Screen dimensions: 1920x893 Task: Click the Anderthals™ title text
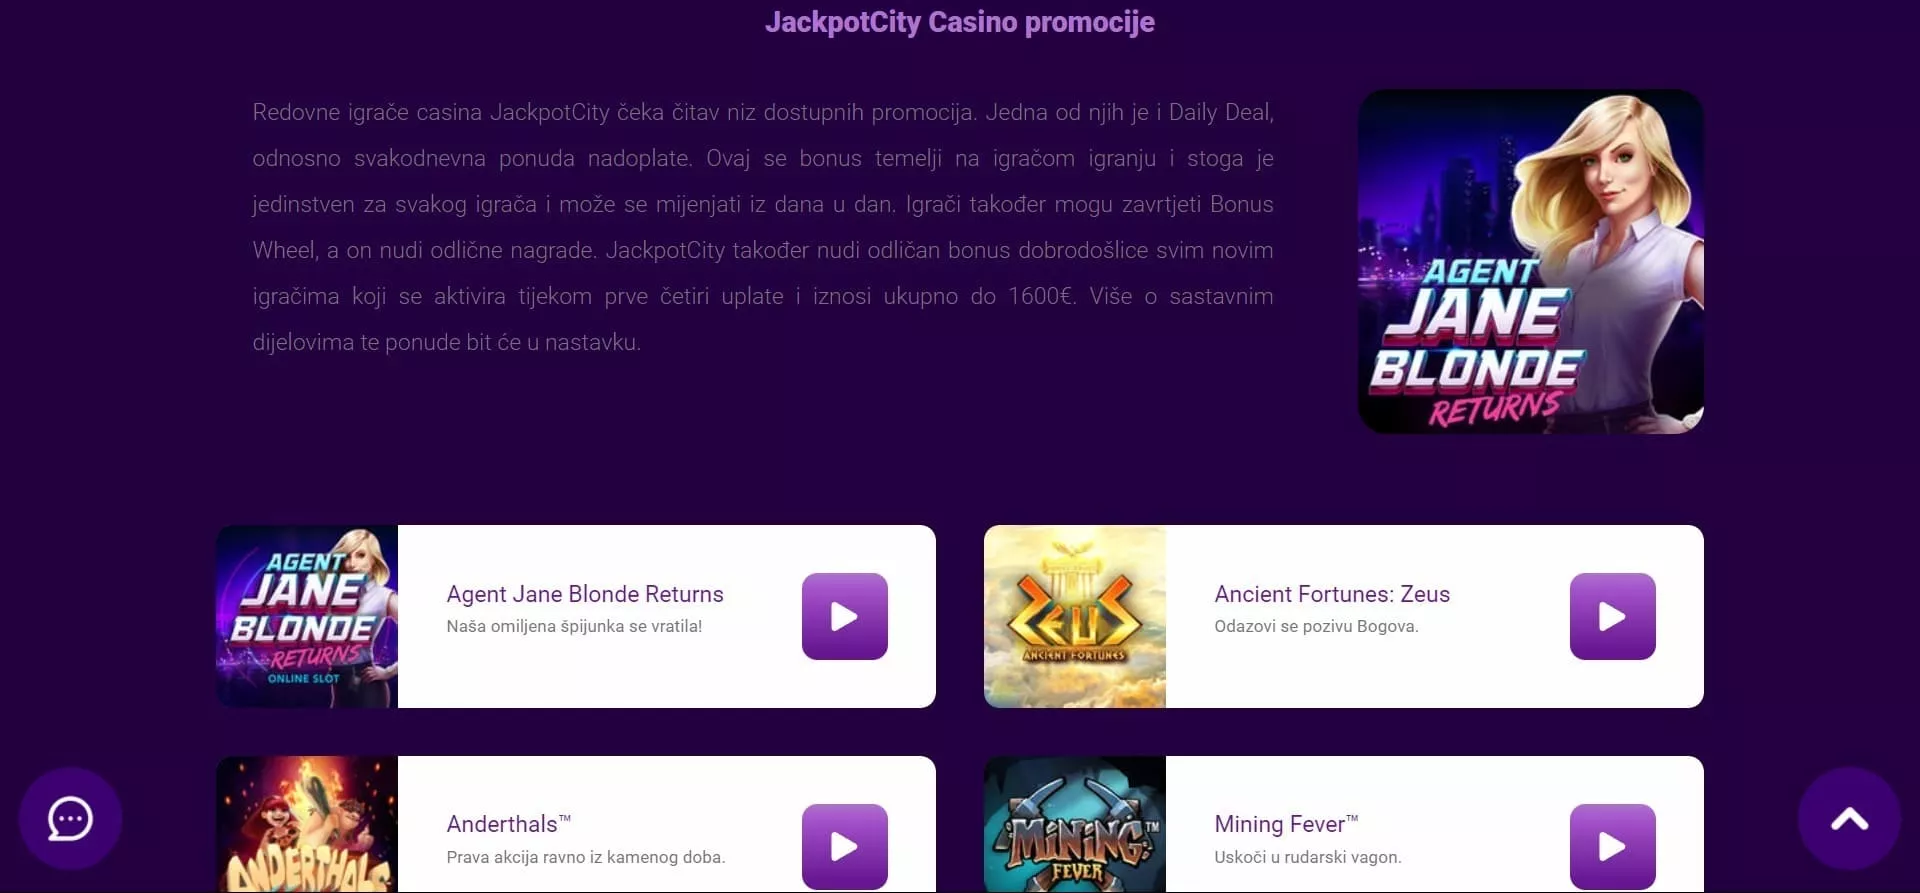click(x=509, y=824)
